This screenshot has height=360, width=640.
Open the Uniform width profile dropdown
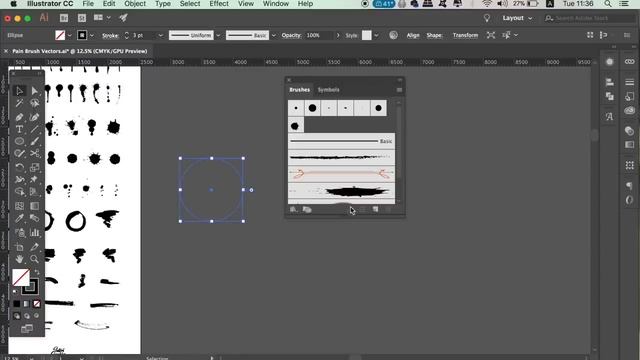(x=218, y=36)
